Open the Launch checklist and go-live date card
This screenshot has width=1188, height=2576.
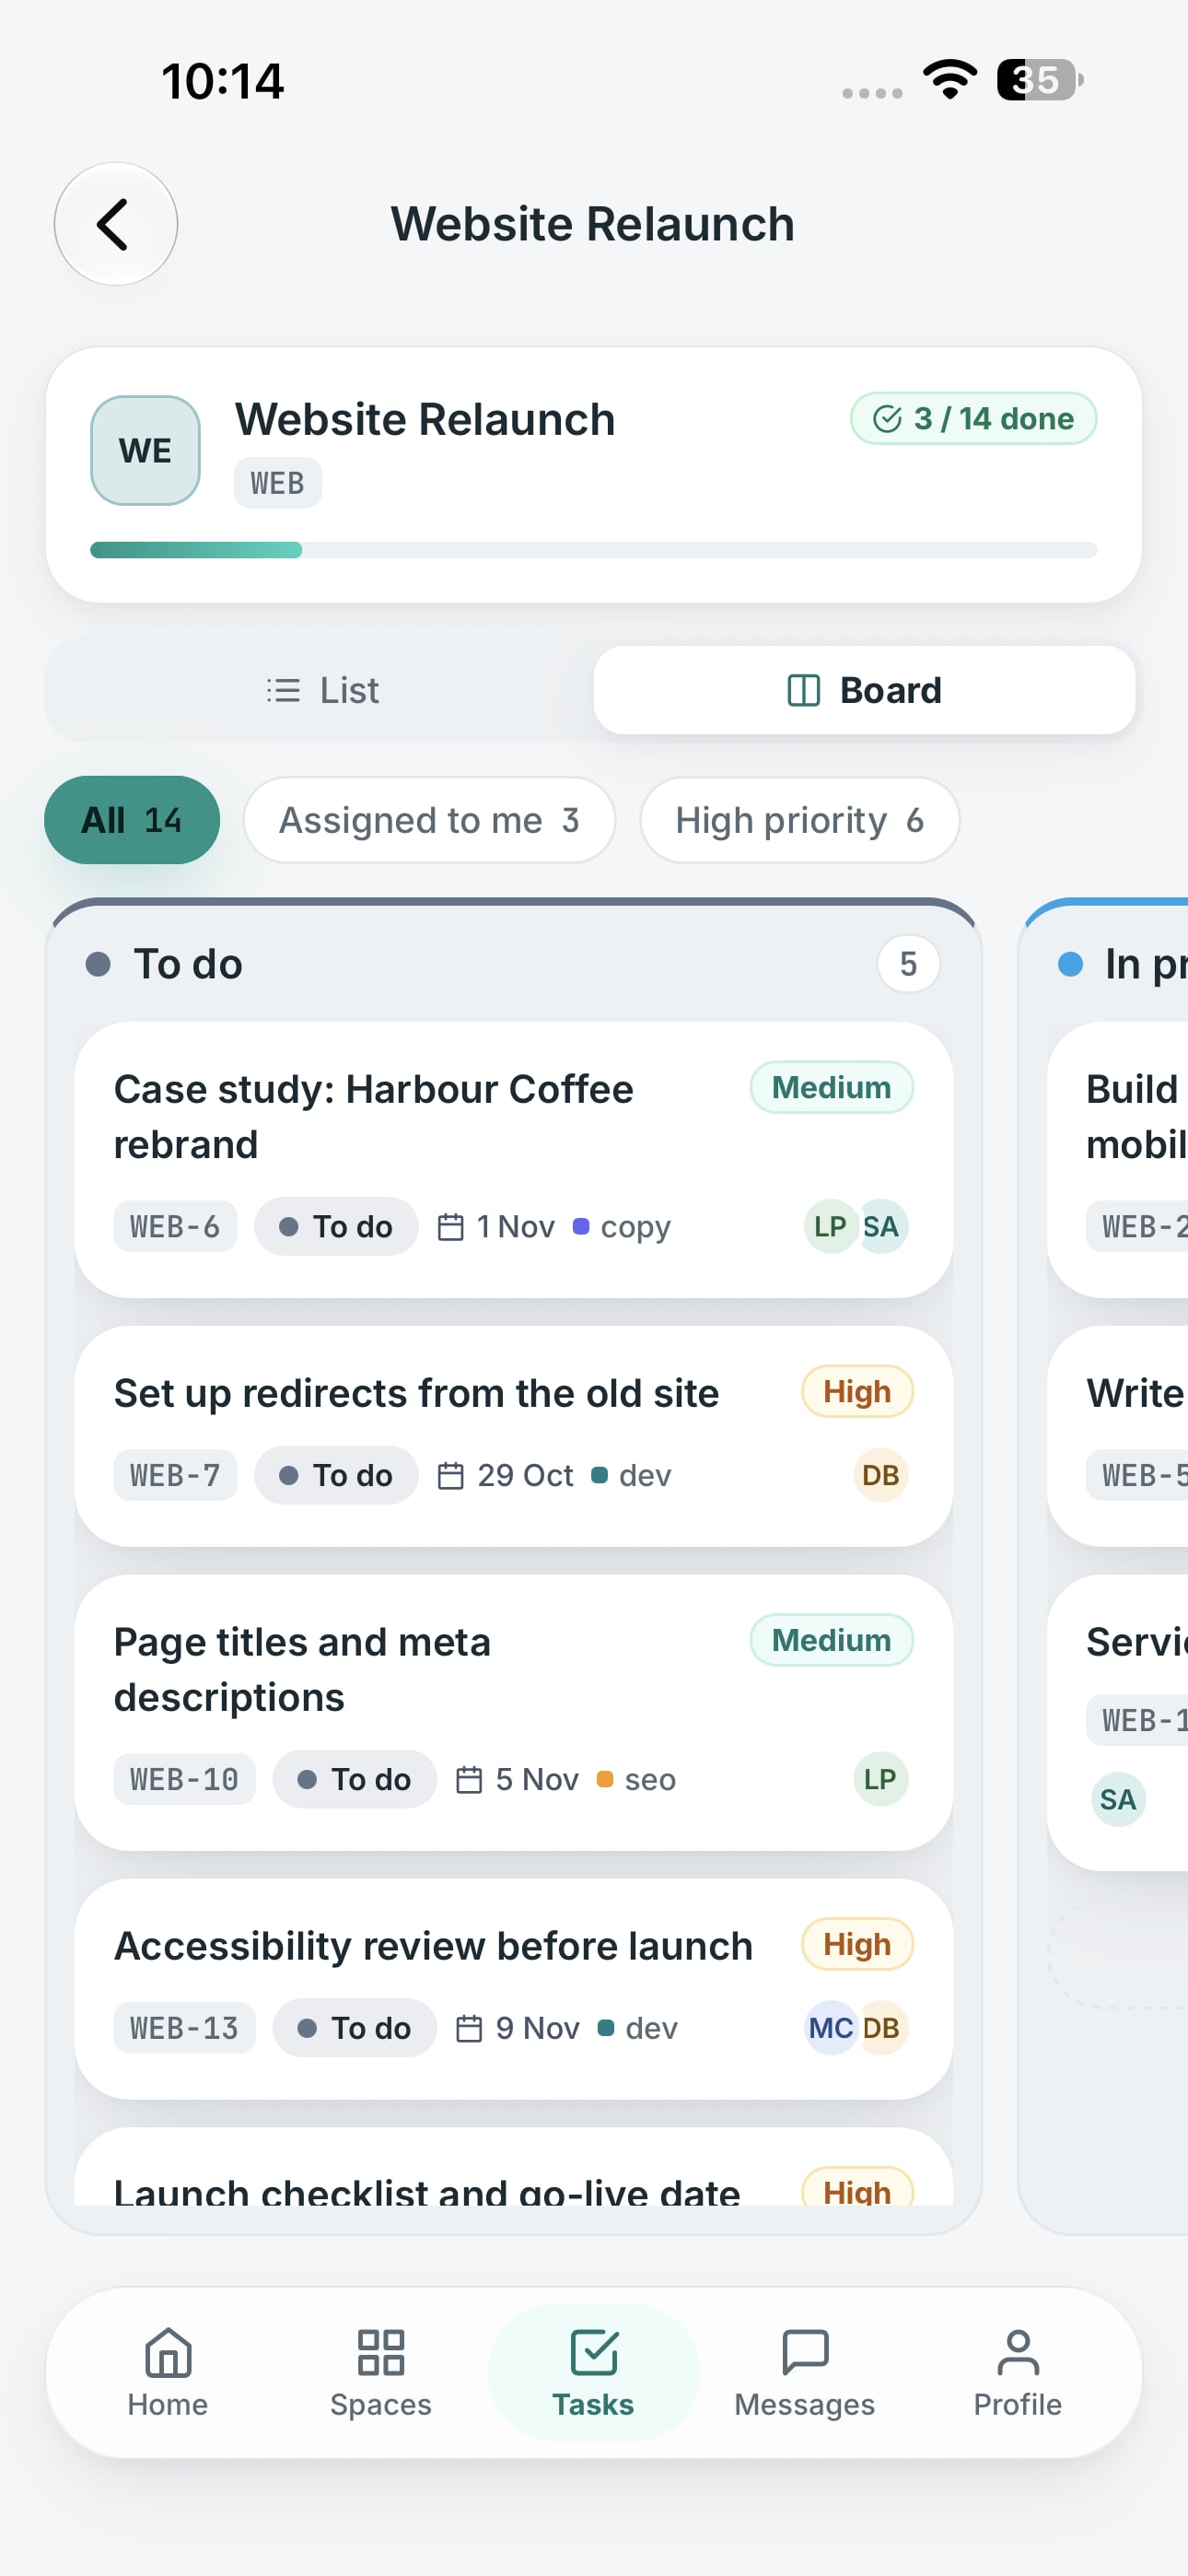(x=514, y=2167)
